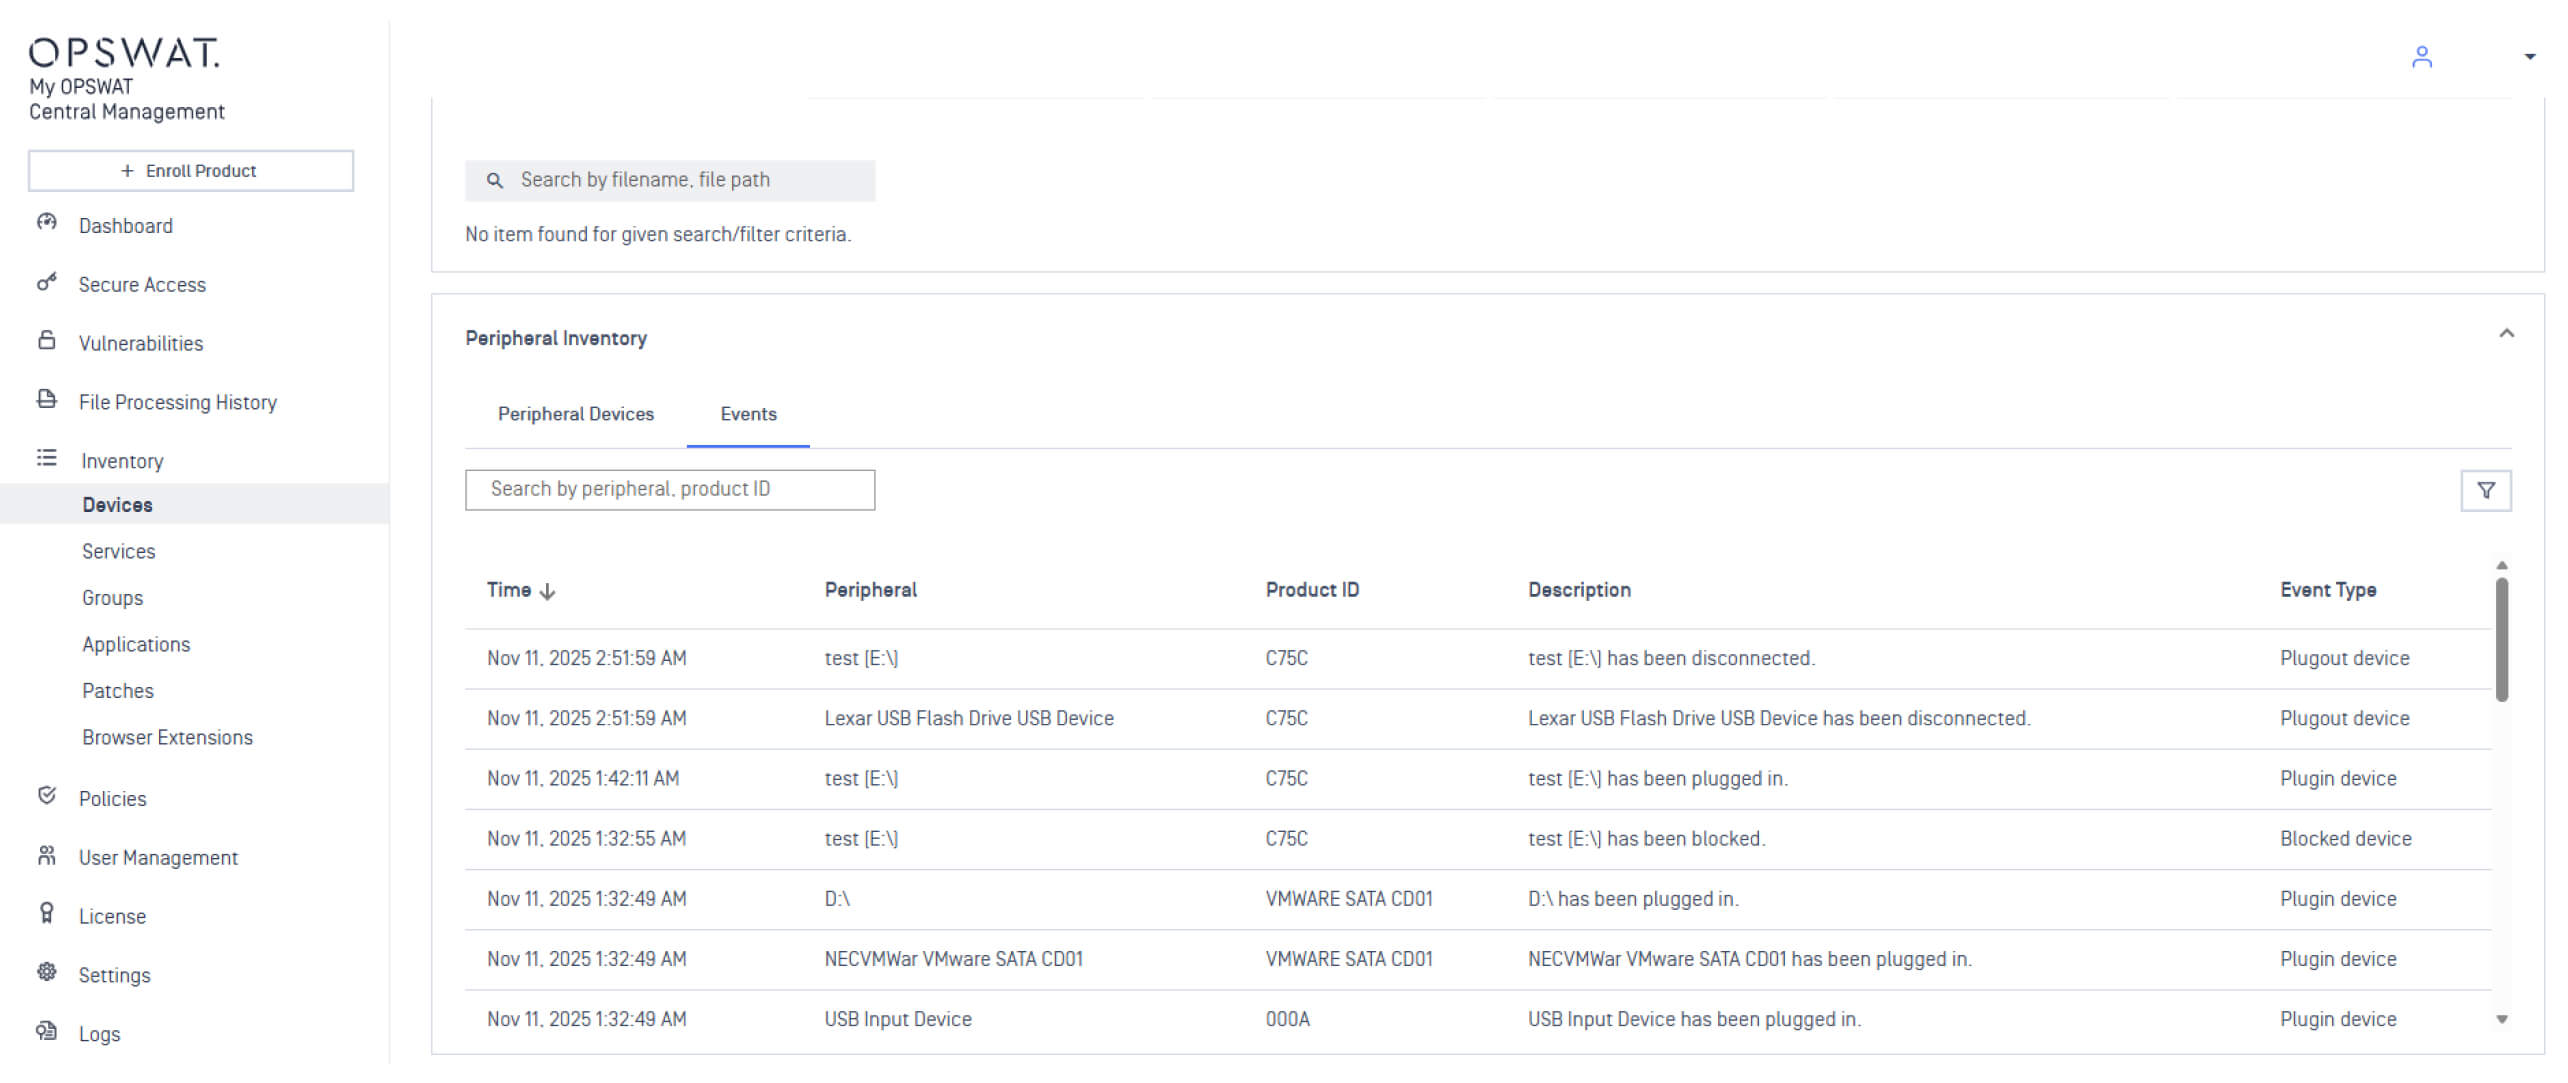2568x1083 pixels.
Task: Go to Browser Extensions in Inventory
Action: pos(167,737)
